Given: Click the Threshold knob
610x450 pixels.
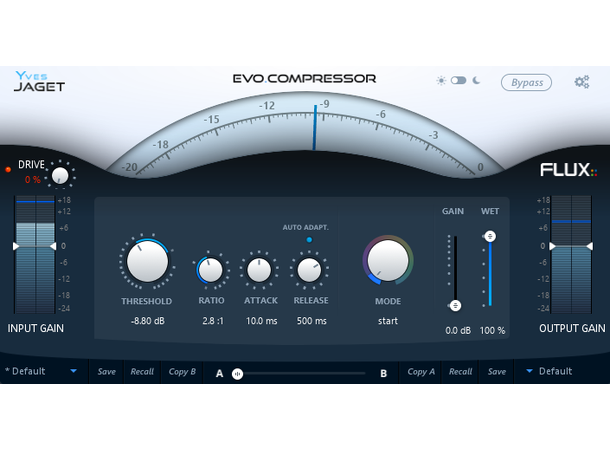Looking at the screenshot, I should pos(147,261).
